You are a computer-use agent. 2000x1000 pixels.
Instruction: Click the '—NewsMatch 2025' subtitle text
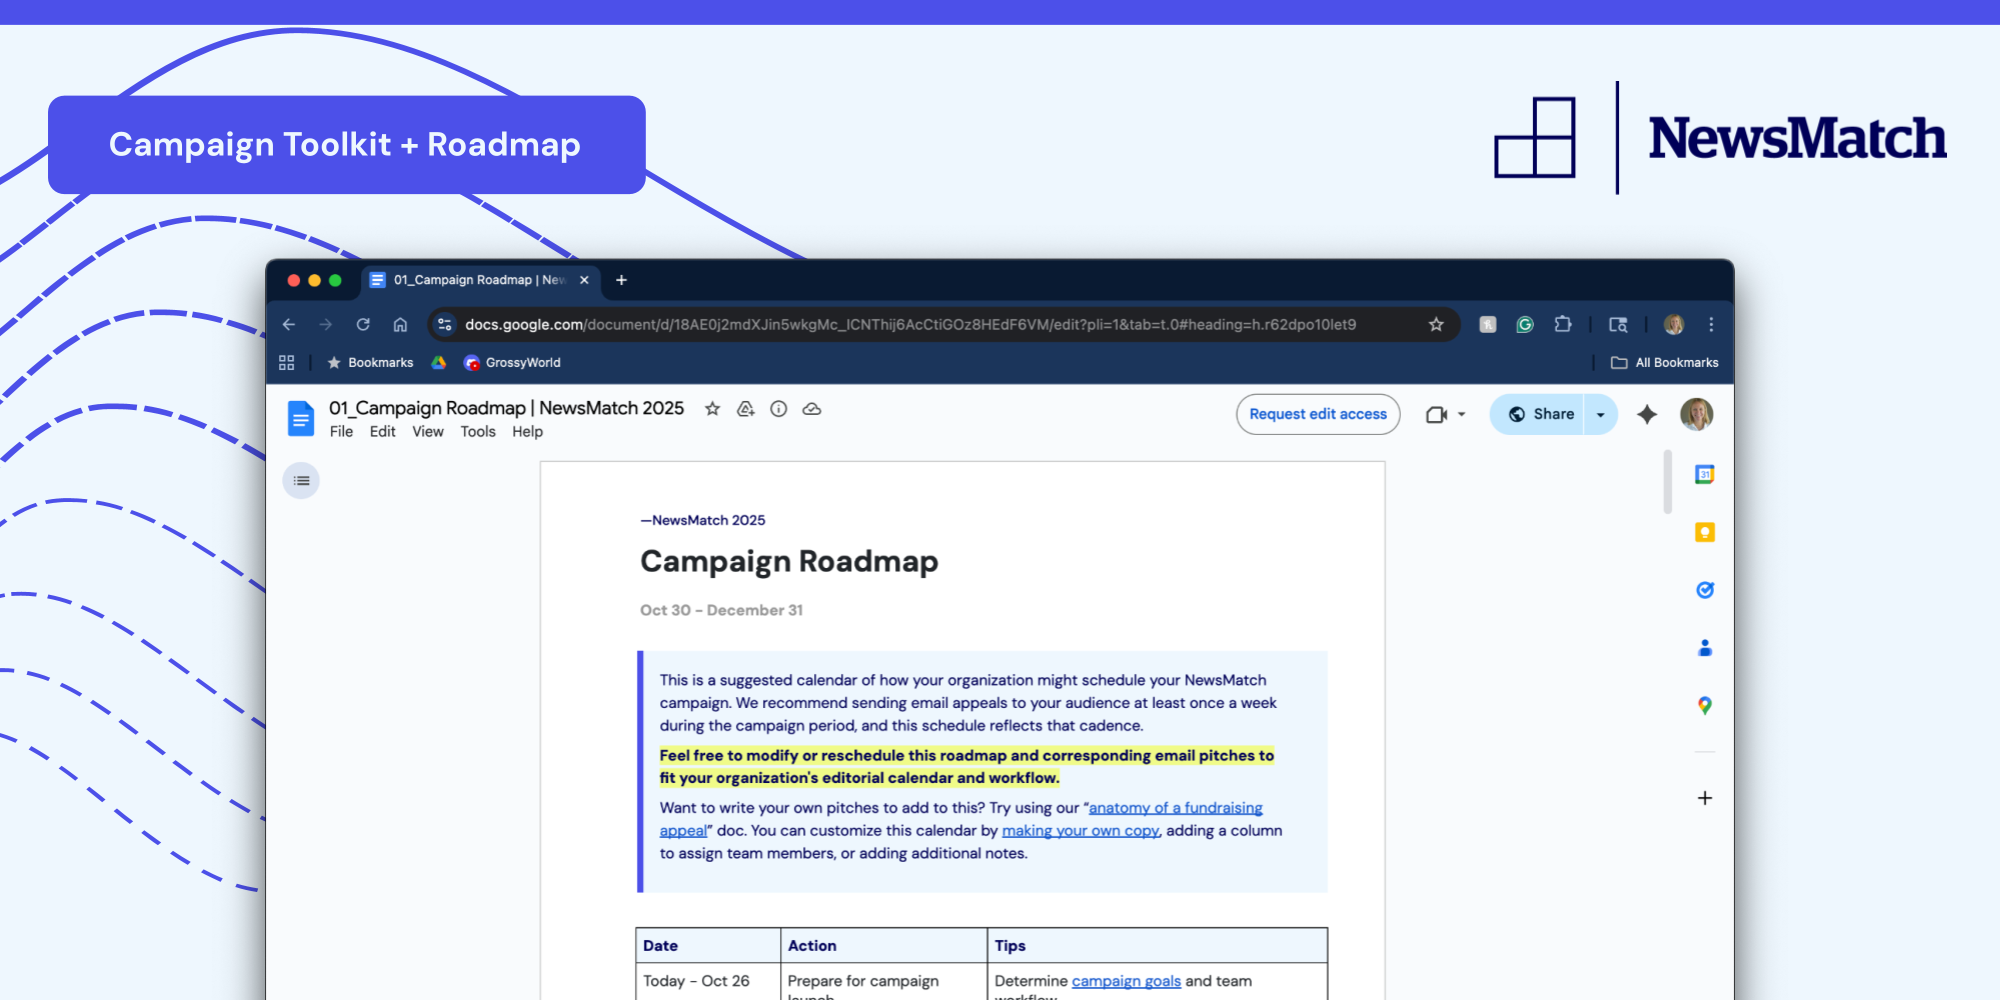click(x=703, y=520)
